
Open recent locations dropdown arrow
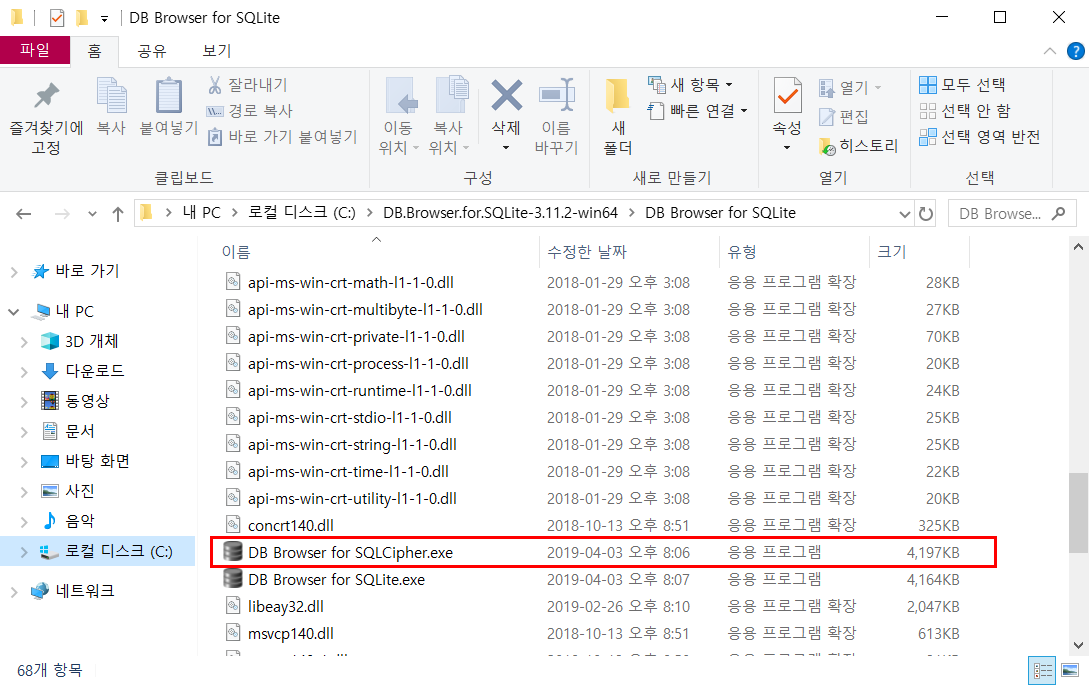click(x=92, y=214)
